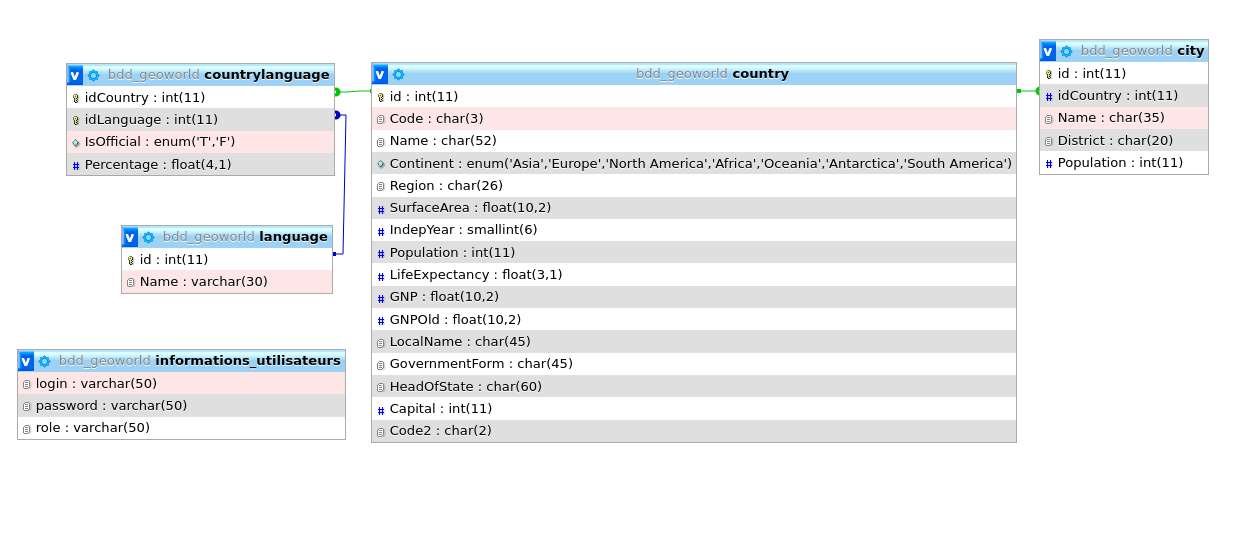1234x558 pixels.
Task: Select column Name : char(52) in country
Action: pyautogui.click(x=694, y=141)
